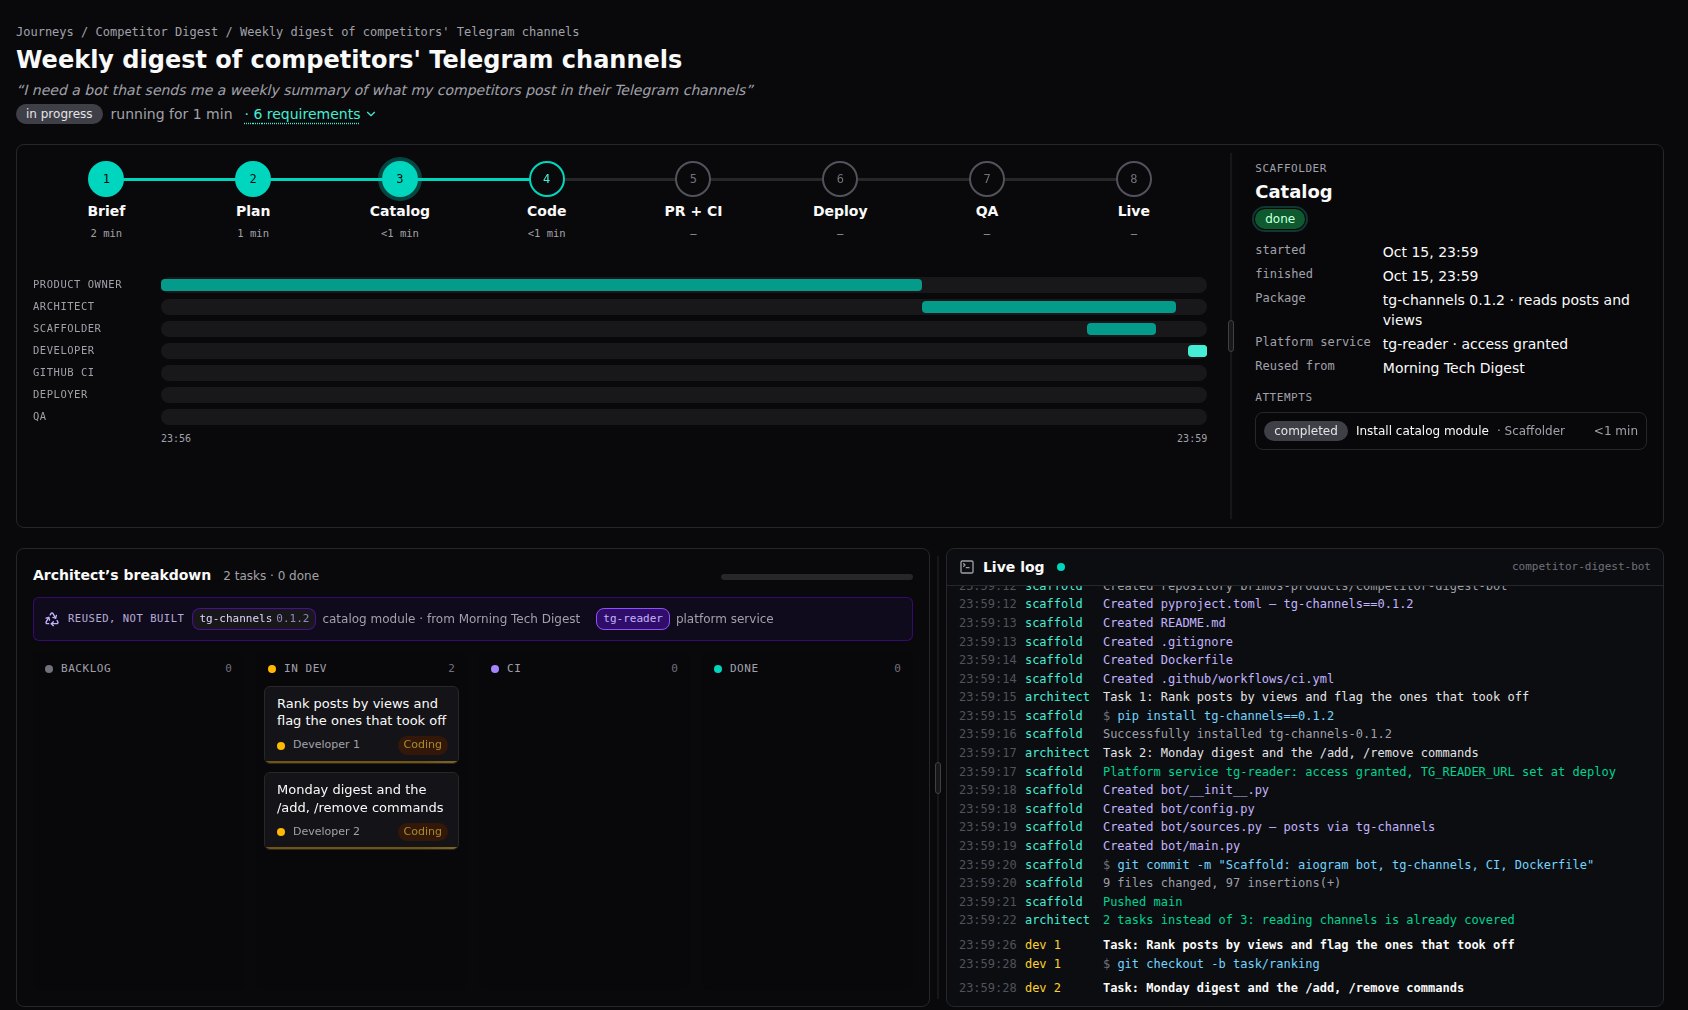1688x1010 pixels.
Task: Select the BACKLOG column header
Action: tap(138, 669)
